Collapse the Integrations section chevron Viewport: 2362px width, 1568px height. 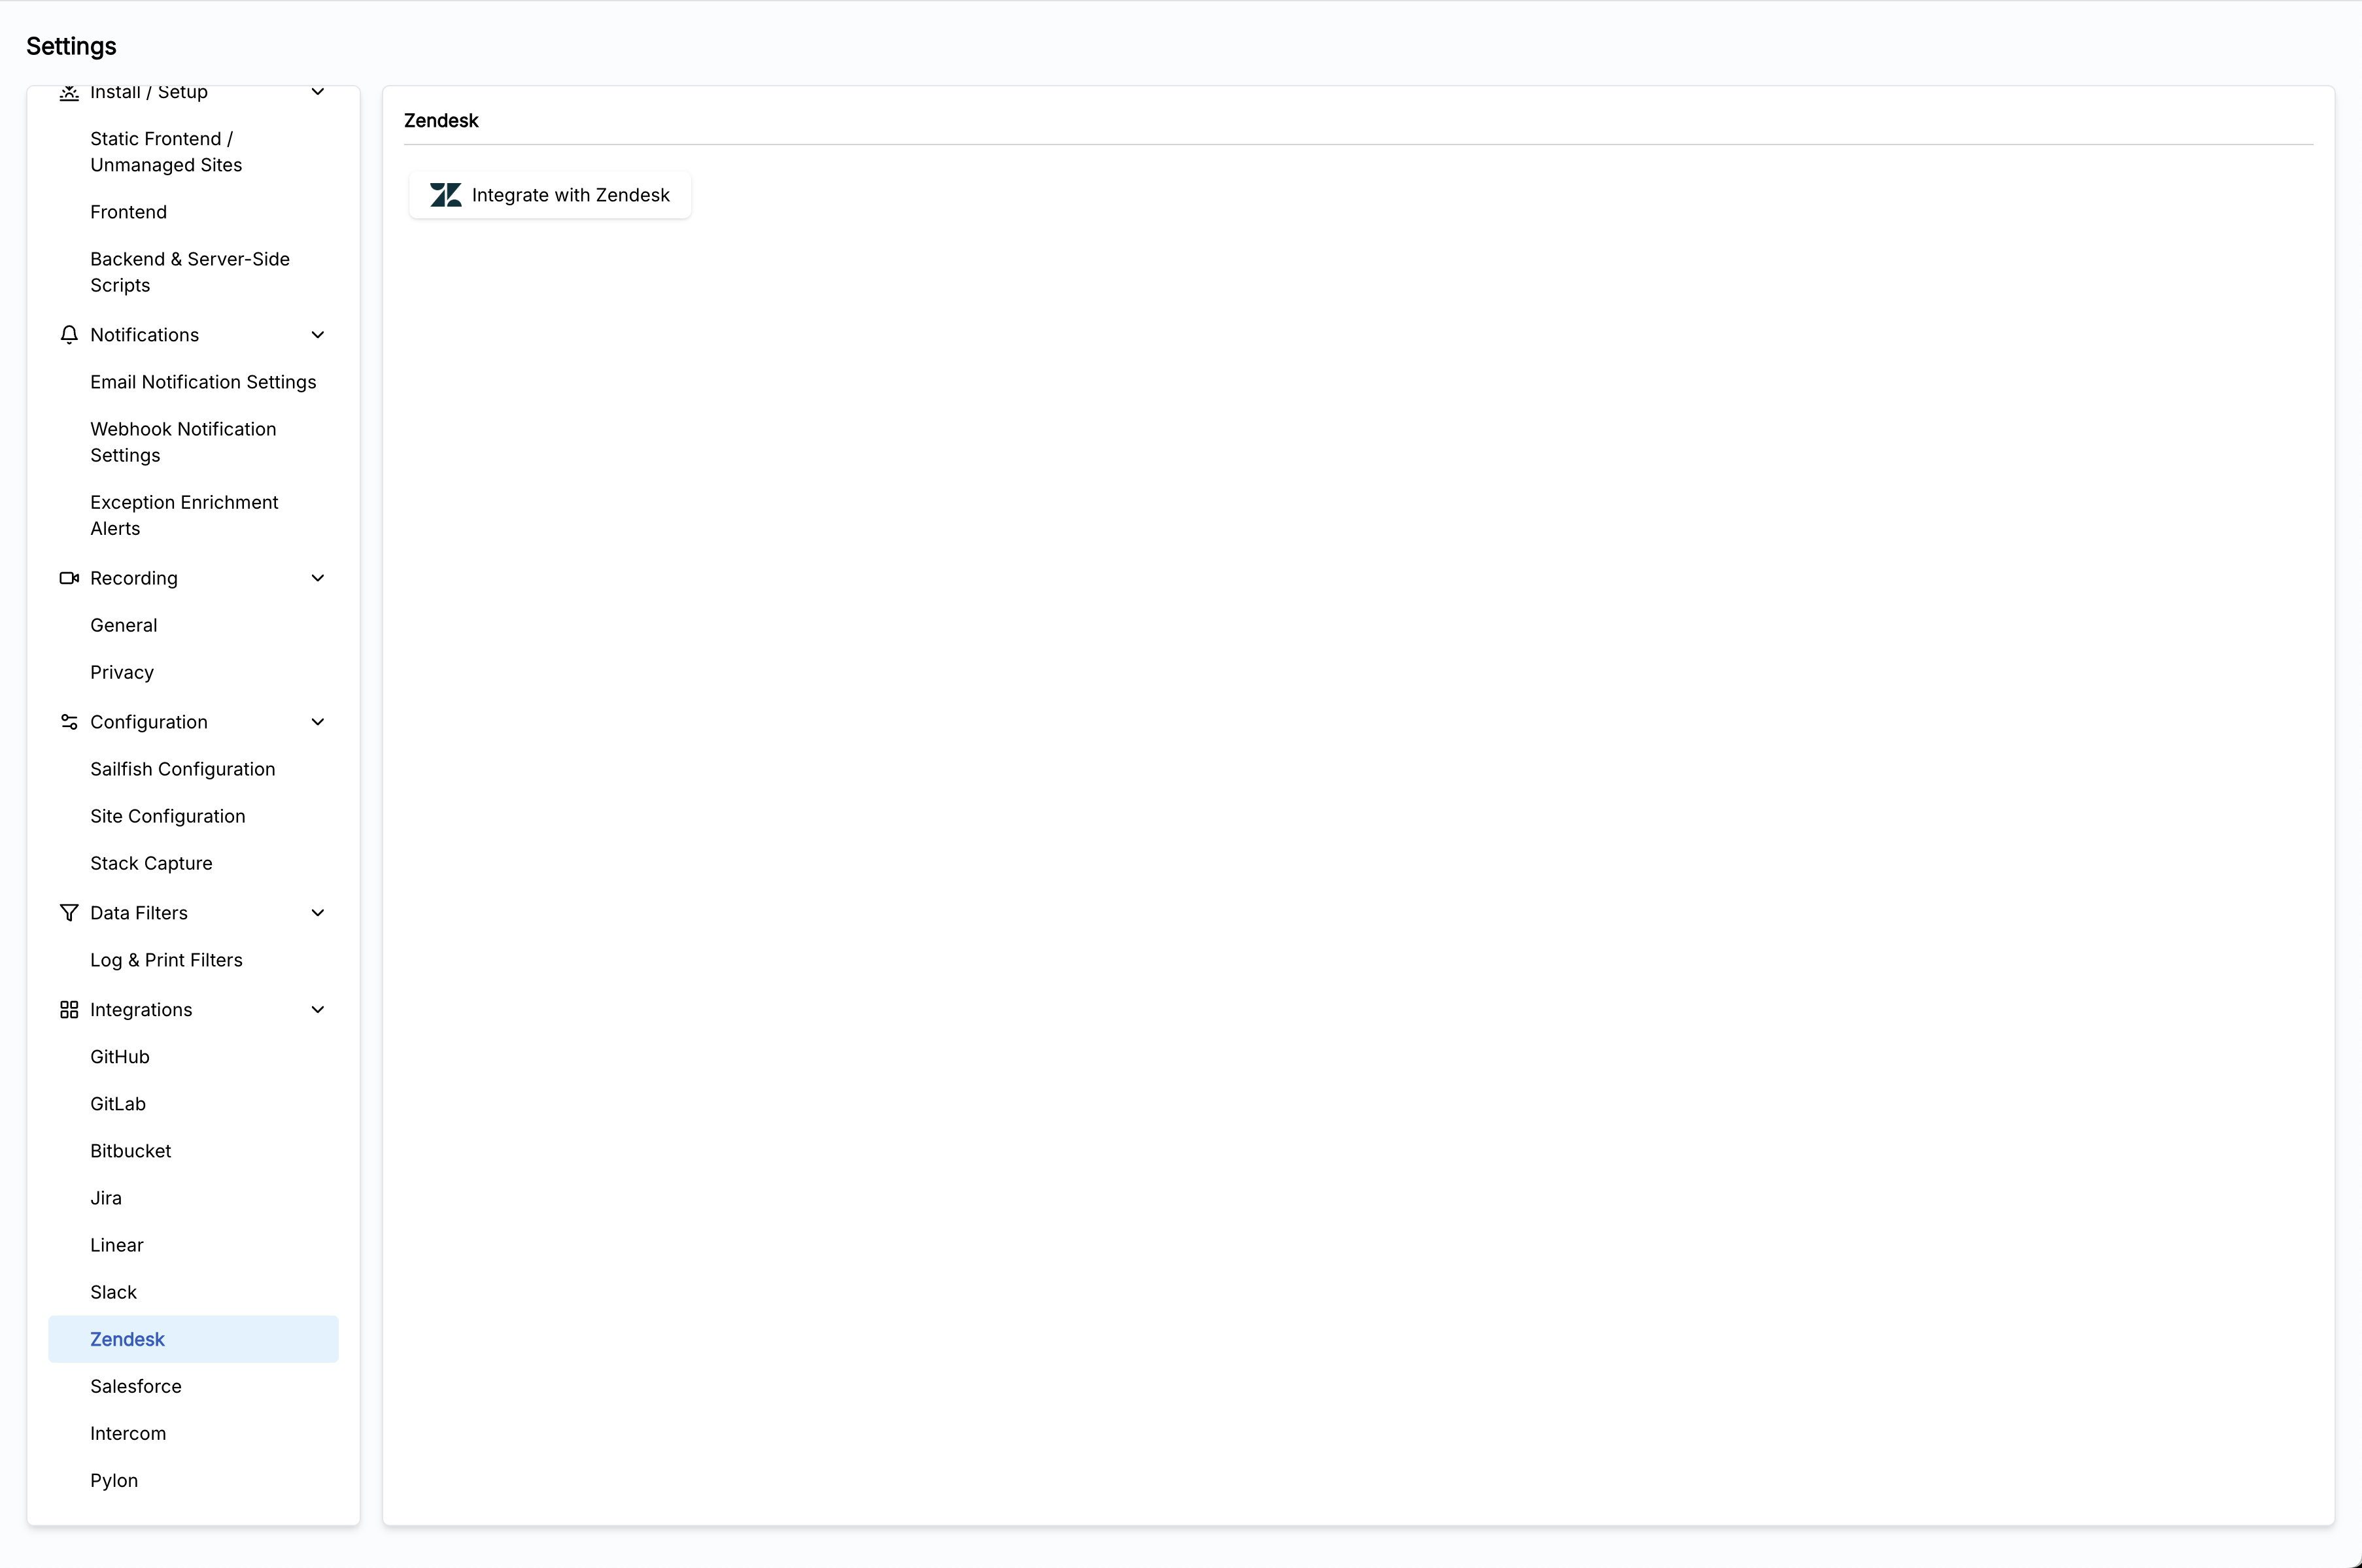pos(318,1010)
